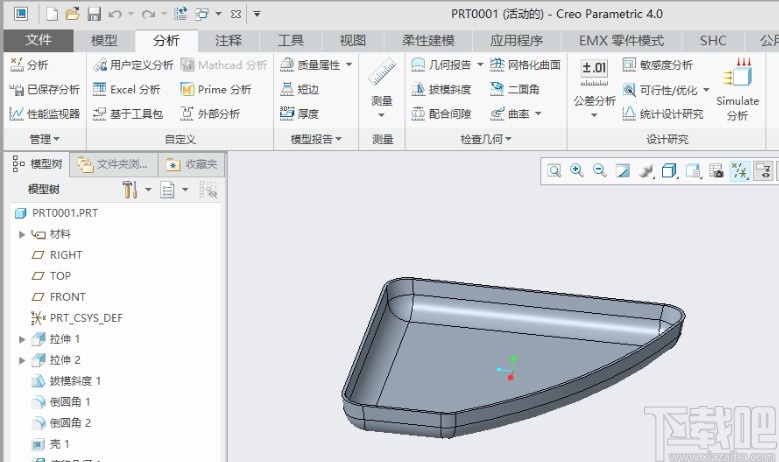Open model tree settings hammer icon
The image size is (779, 462).
pos(130,189)
